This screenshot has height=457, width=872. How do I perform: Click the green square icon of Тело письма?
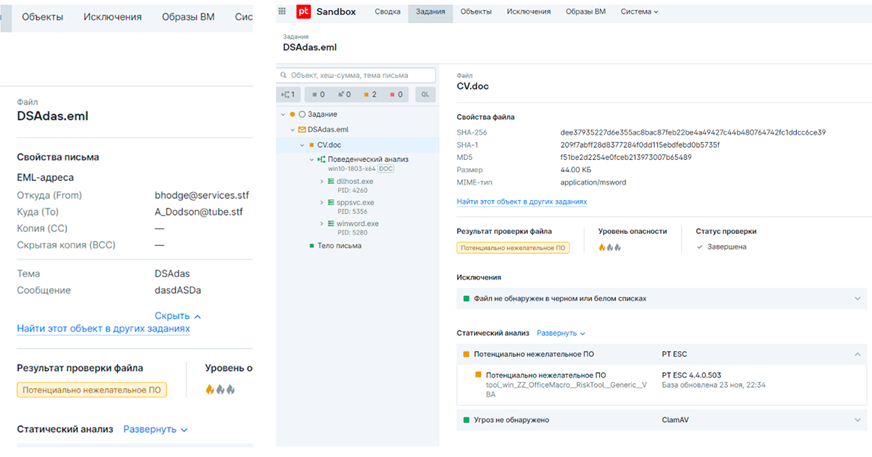[x=311, y=245]
